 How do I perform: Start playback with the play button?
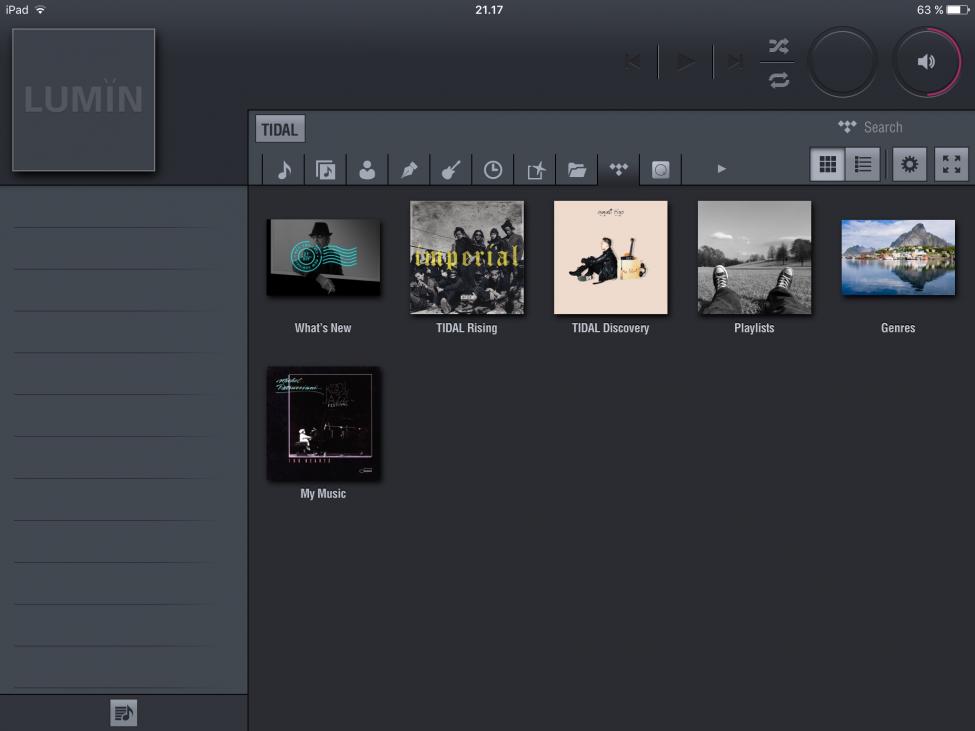686,61
